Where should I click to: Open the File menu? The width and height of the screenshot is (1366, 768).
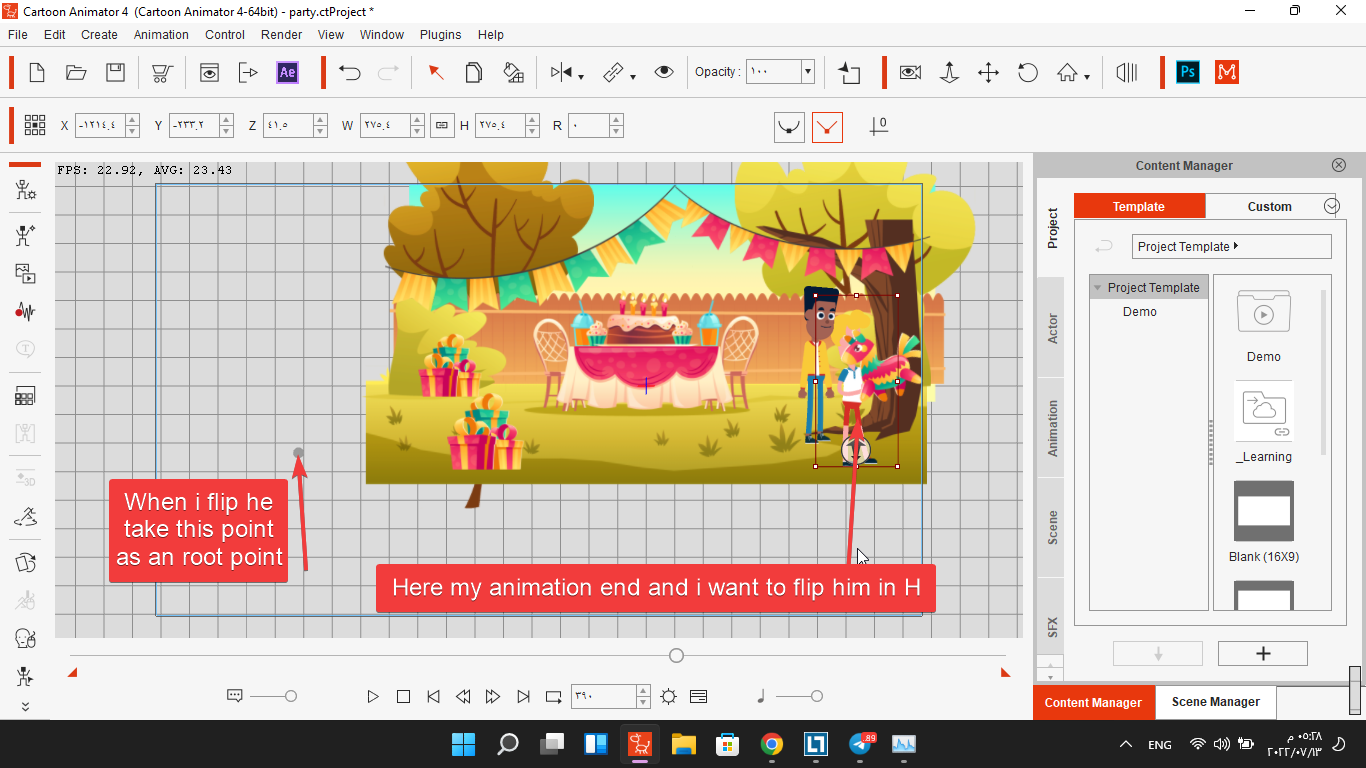pos(18,34)
